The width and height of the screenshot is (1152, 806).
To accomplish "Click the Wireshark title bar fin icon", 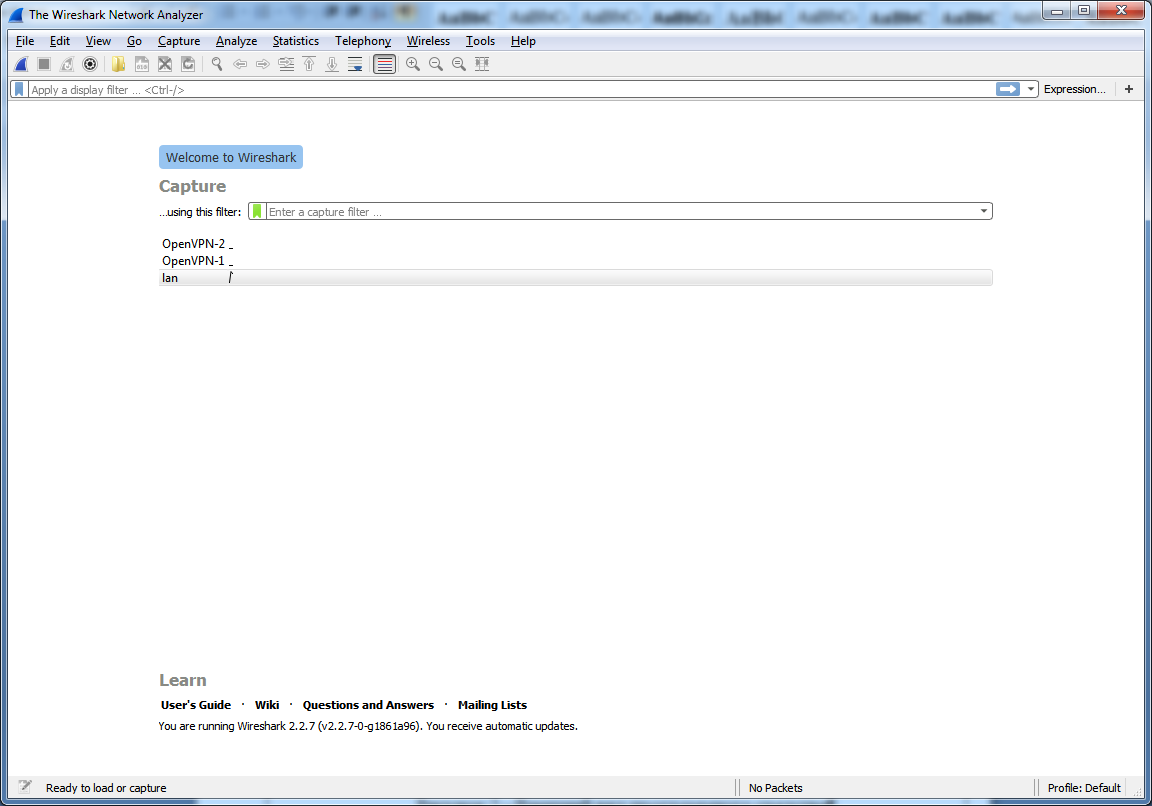I will pyautogui.click(x=15, y=15).
